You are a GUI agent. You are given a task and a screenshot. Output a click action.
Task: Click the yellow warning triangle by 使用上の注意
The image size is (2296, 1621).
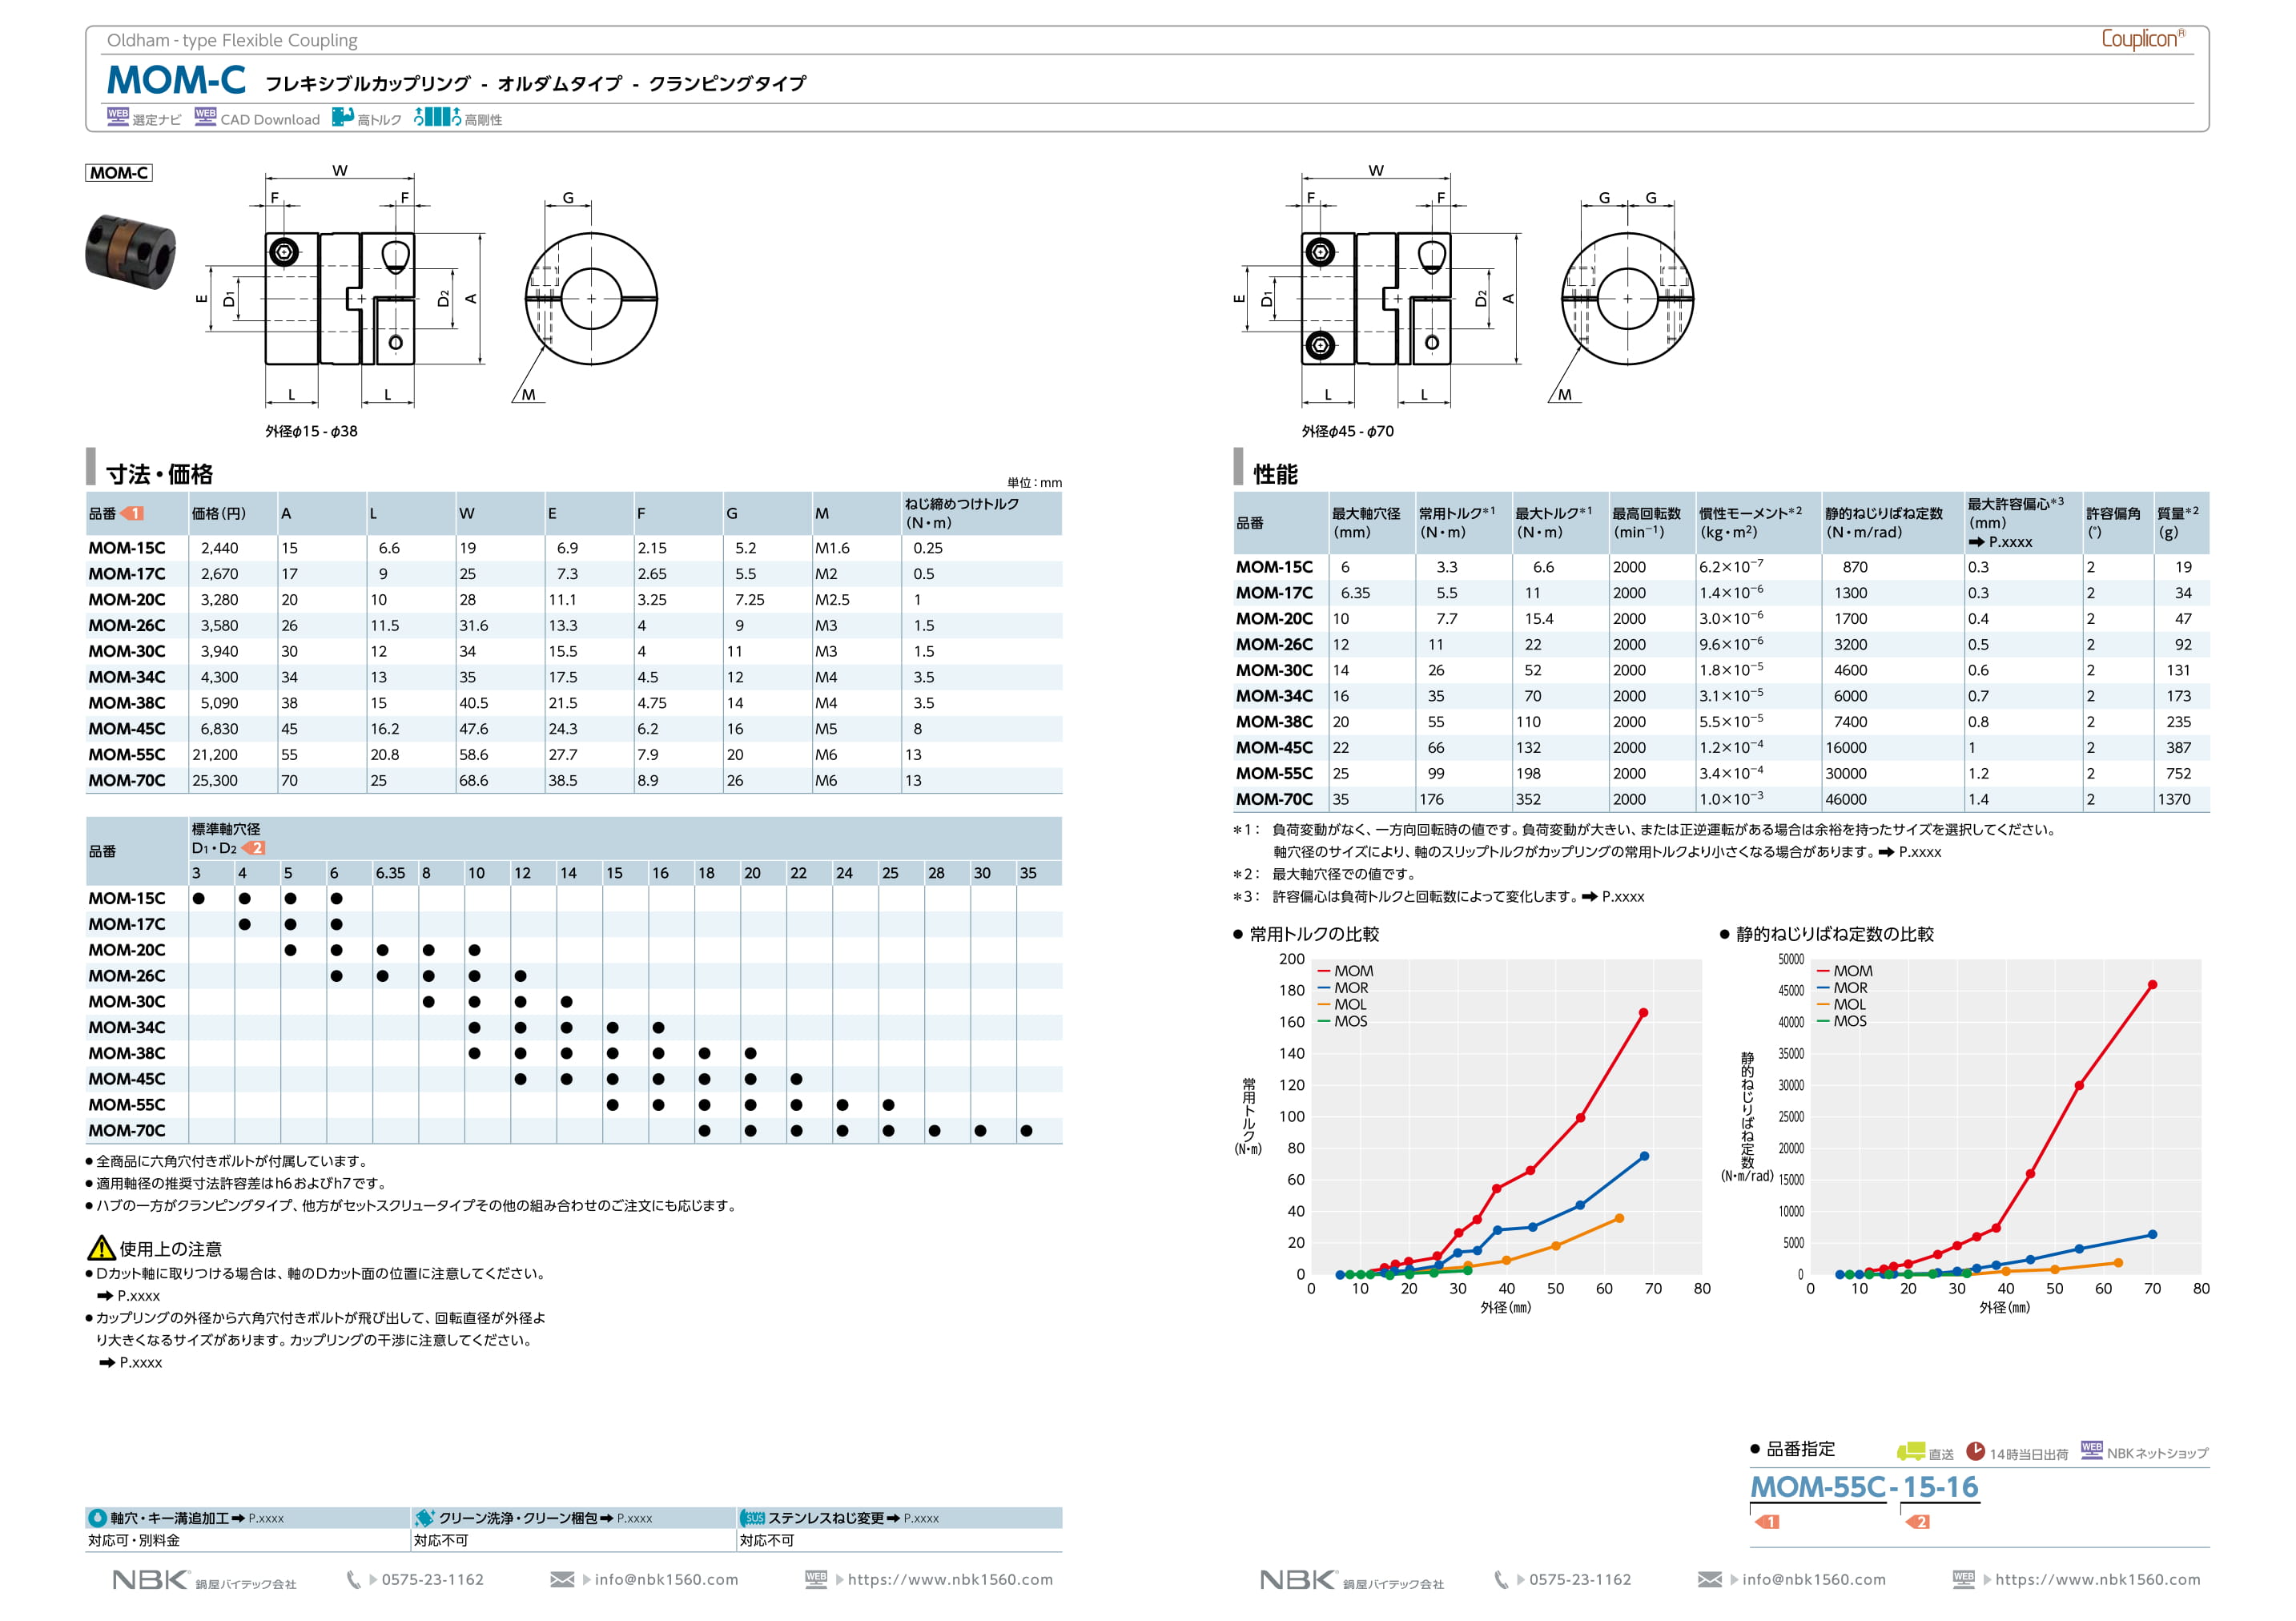tap(101, 1248)
